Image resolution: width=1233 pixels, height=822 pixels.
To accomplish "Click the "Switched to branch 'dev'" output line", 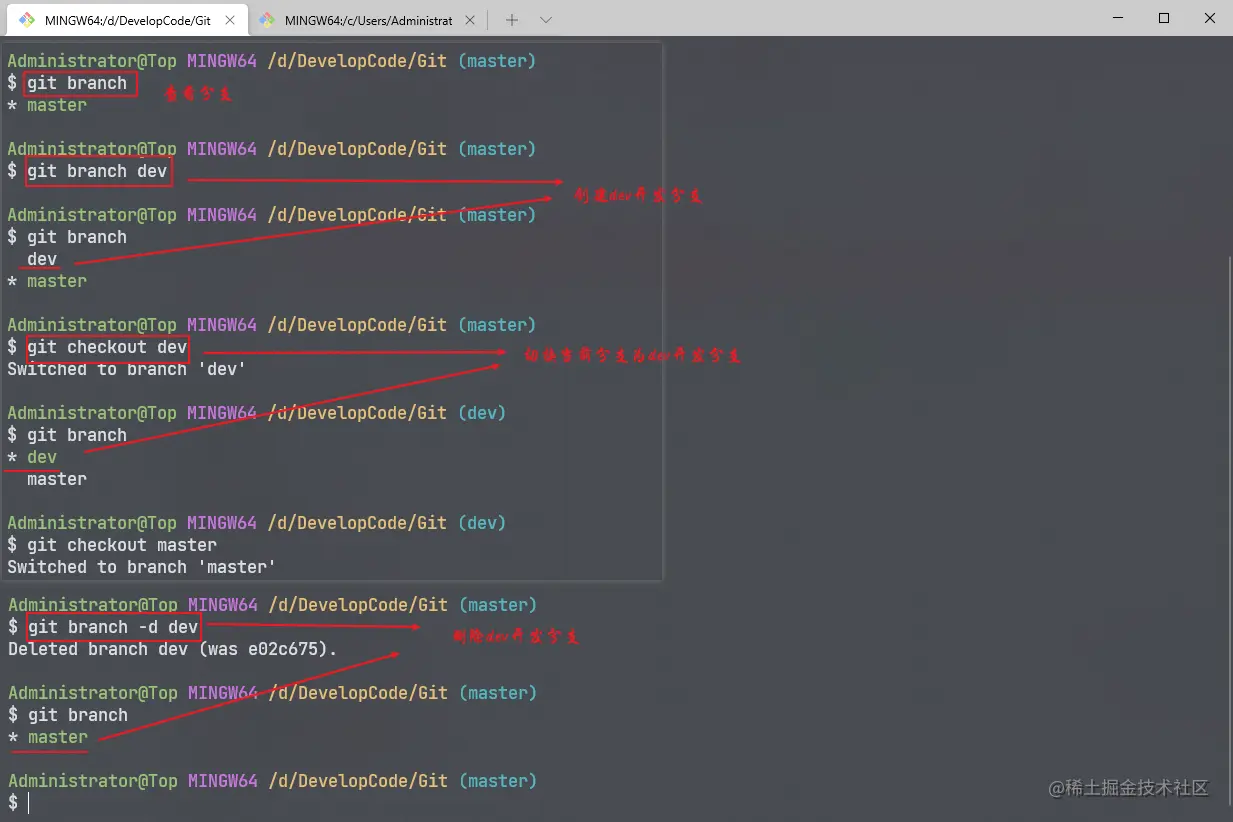I will [127, 369].
